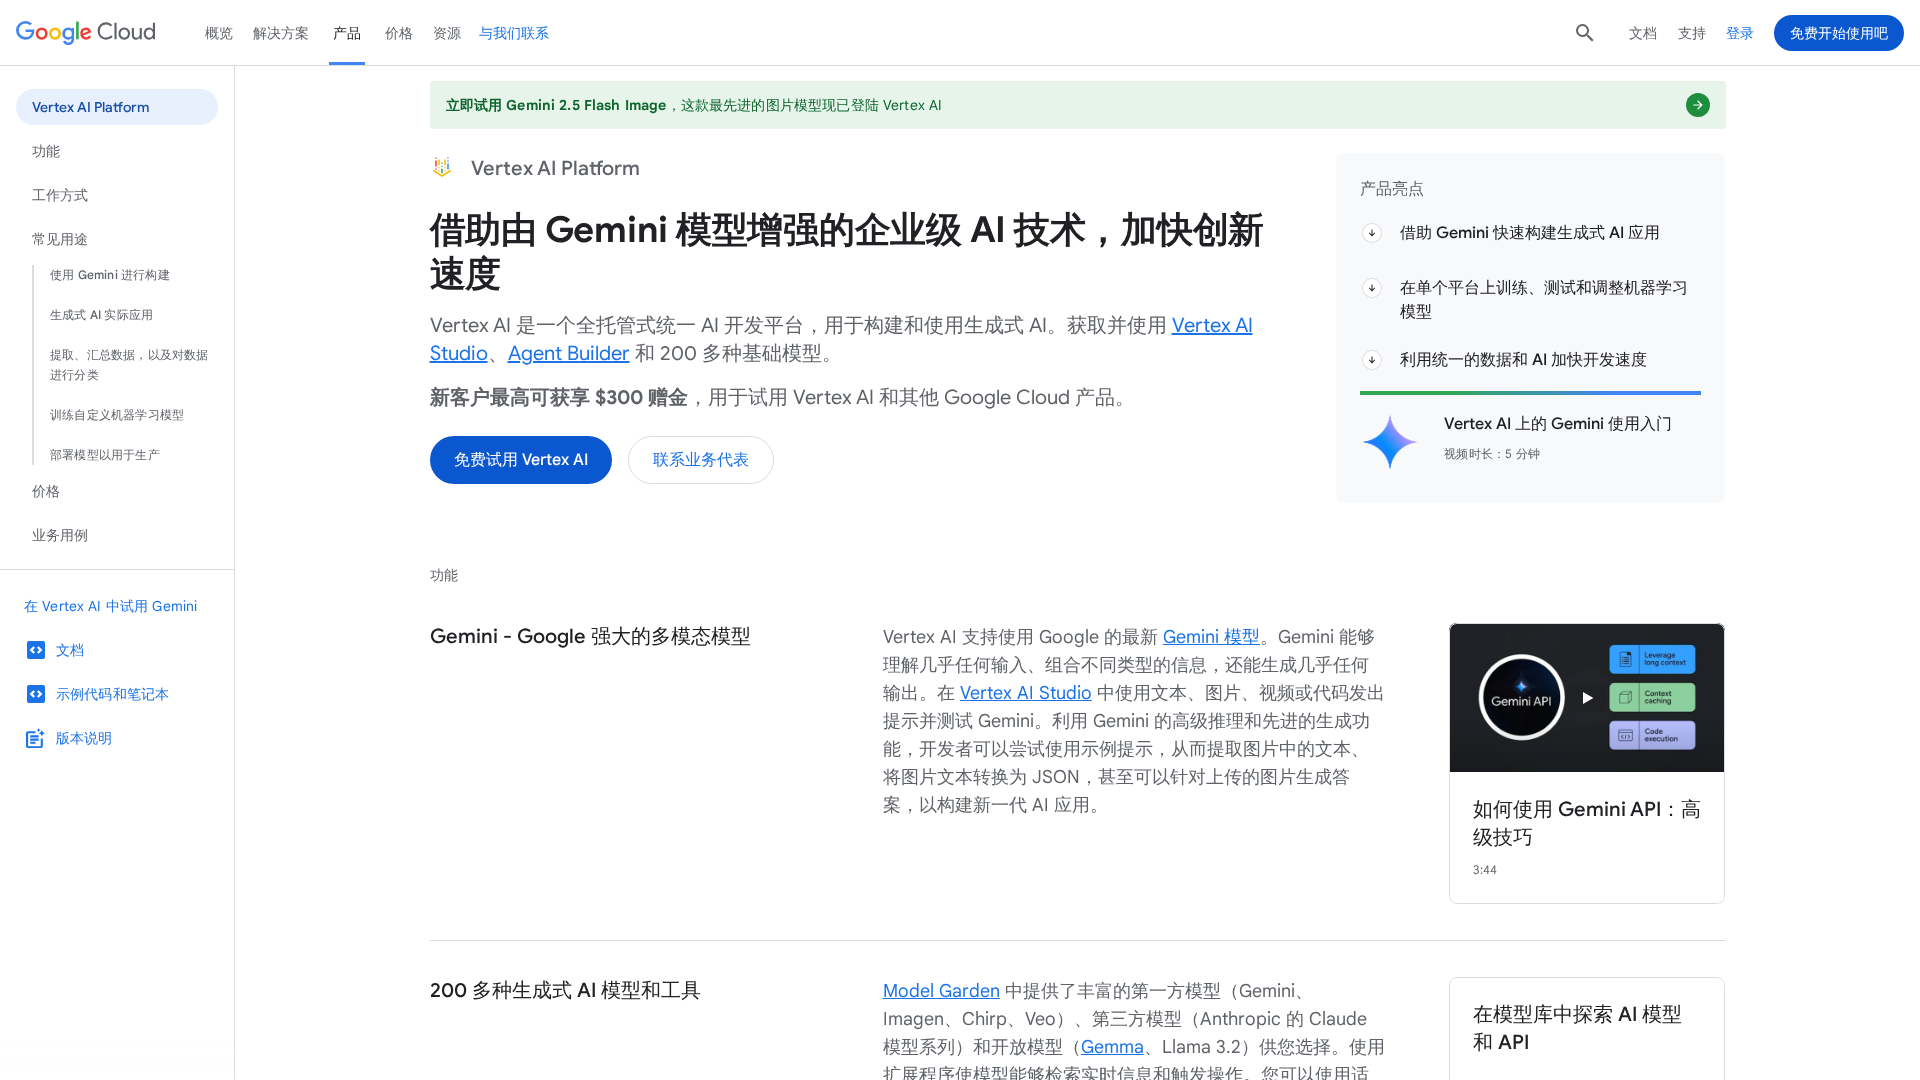Click the 免费试用 Vertex AI button
This screenshot has width=1920, height=1080.
tap(520, 460)
